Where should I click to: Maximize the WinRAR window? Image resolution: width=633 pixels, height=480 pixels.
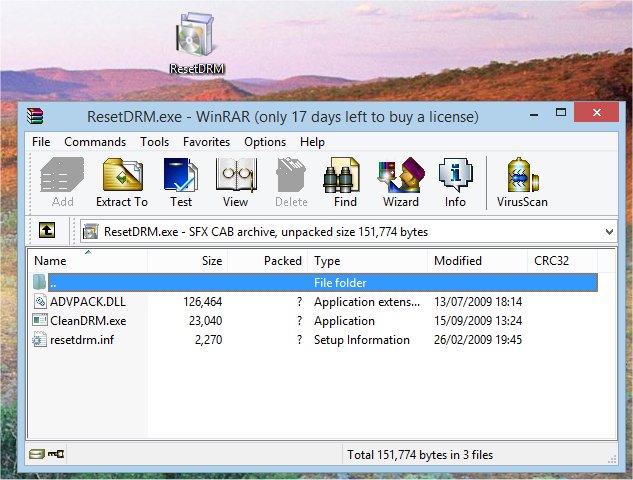point(561,113)
